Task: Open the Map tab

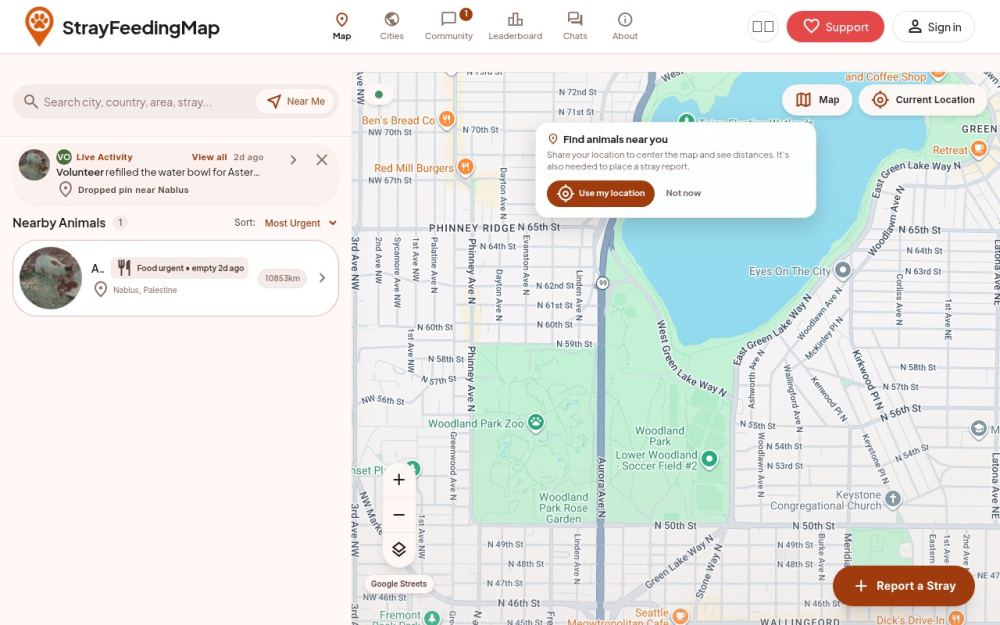Action: pyautogui.click(x=342, y=27)
